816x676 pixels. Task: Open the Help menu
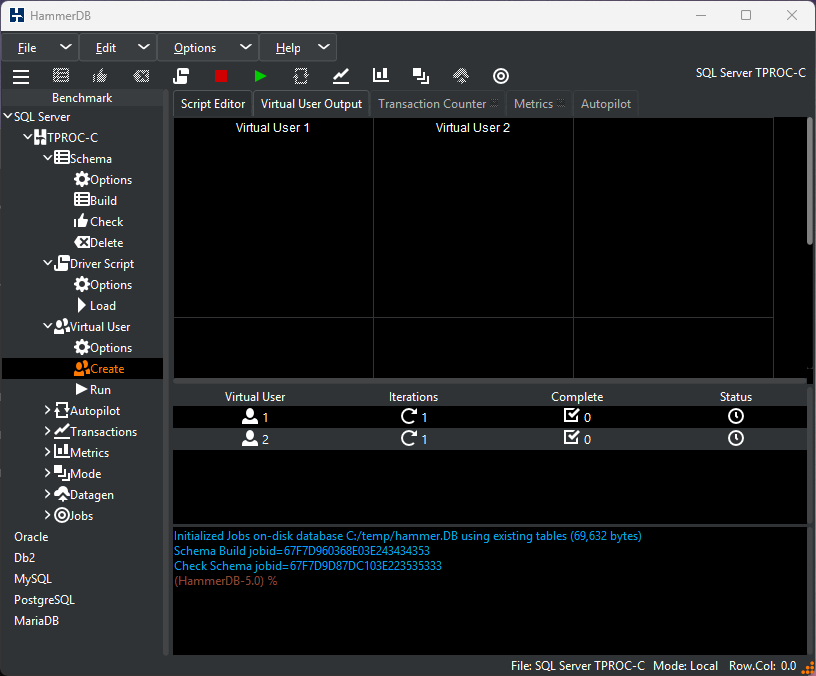click(x=298, y=47)
